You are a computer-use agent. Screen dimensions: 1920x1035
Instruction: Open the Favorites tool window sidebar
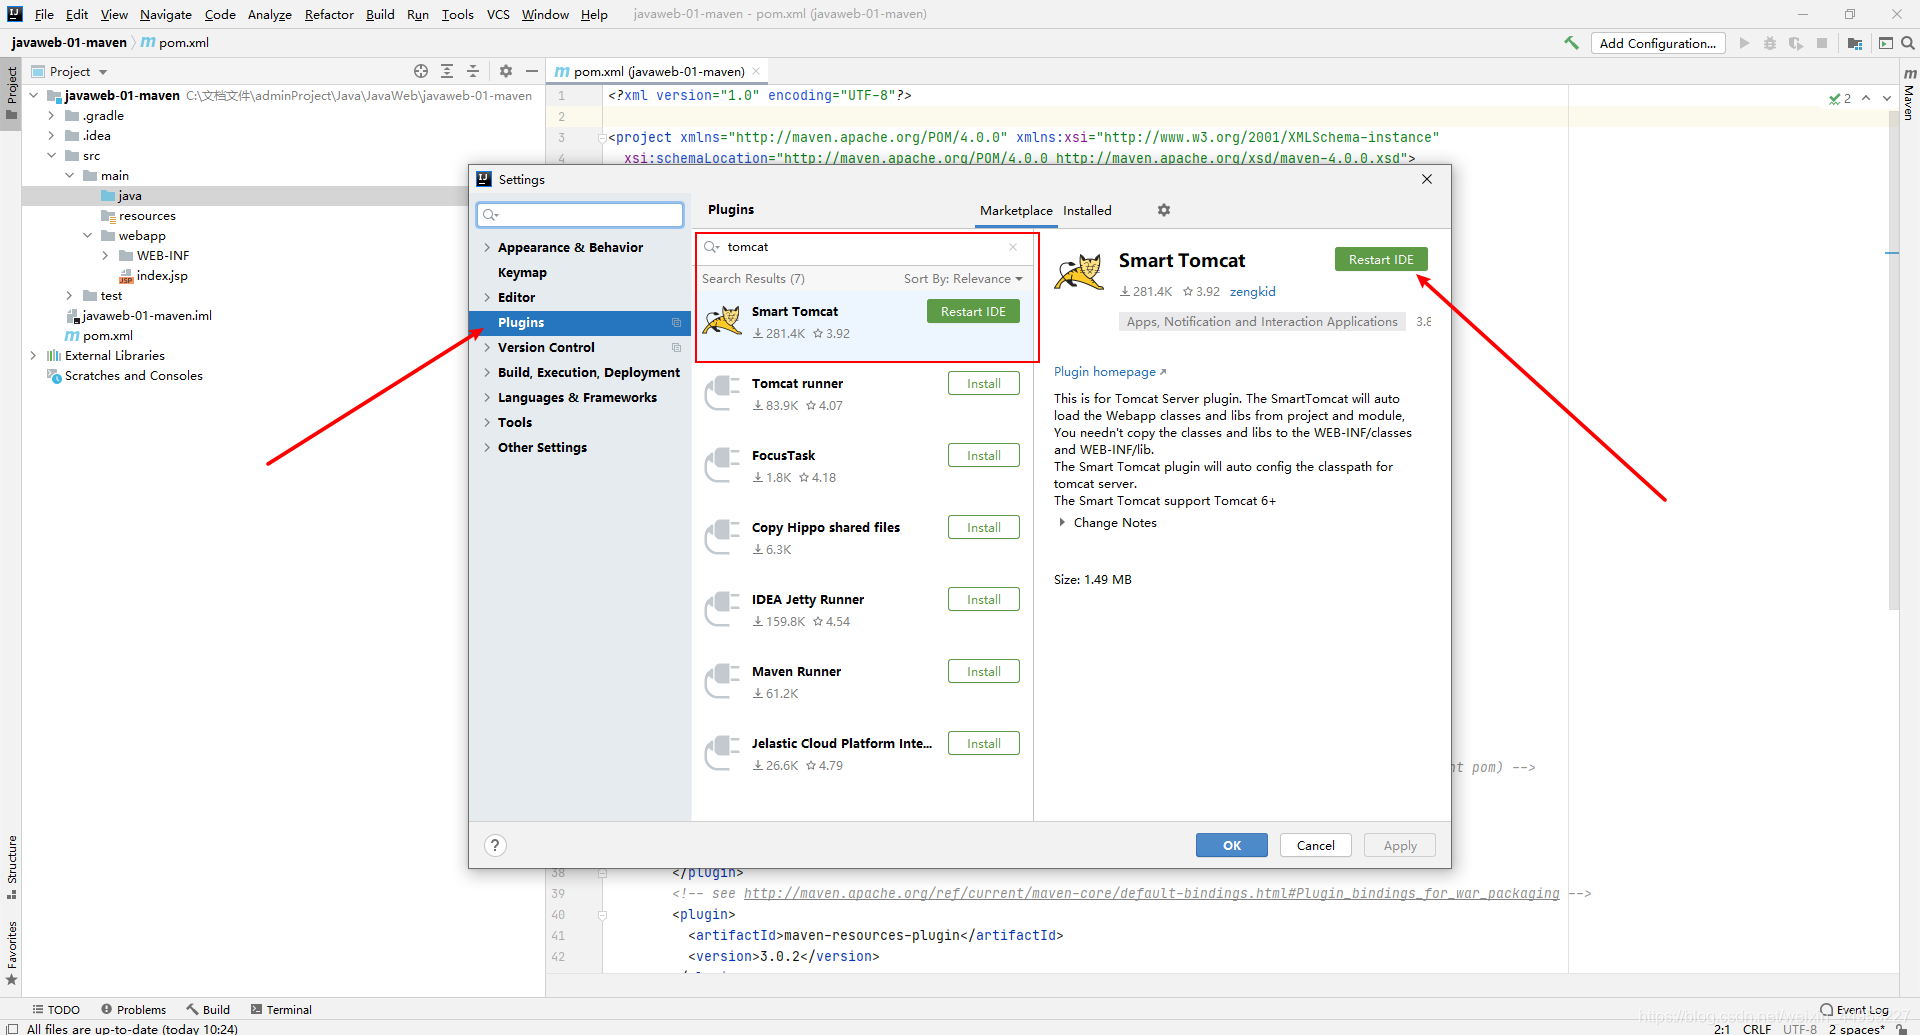click(11, 953)
